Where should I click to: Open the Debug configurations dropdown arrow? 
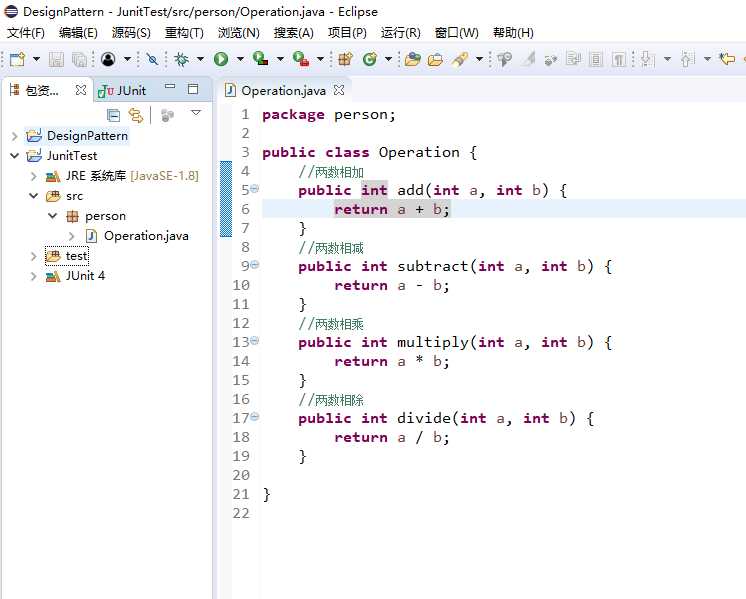point(200,59)
